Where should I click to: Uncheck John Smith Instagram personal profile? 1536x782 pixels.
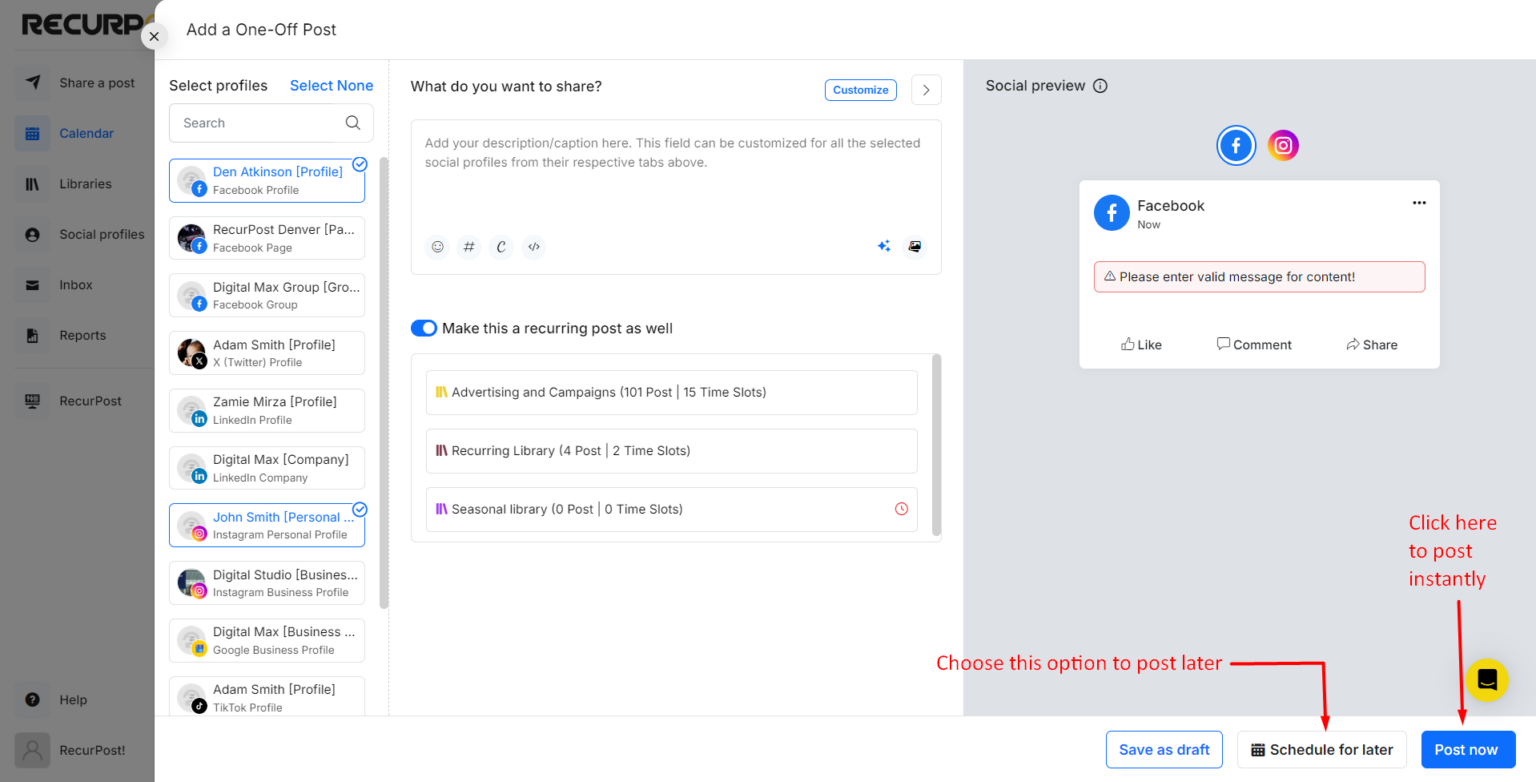[359, 509]
